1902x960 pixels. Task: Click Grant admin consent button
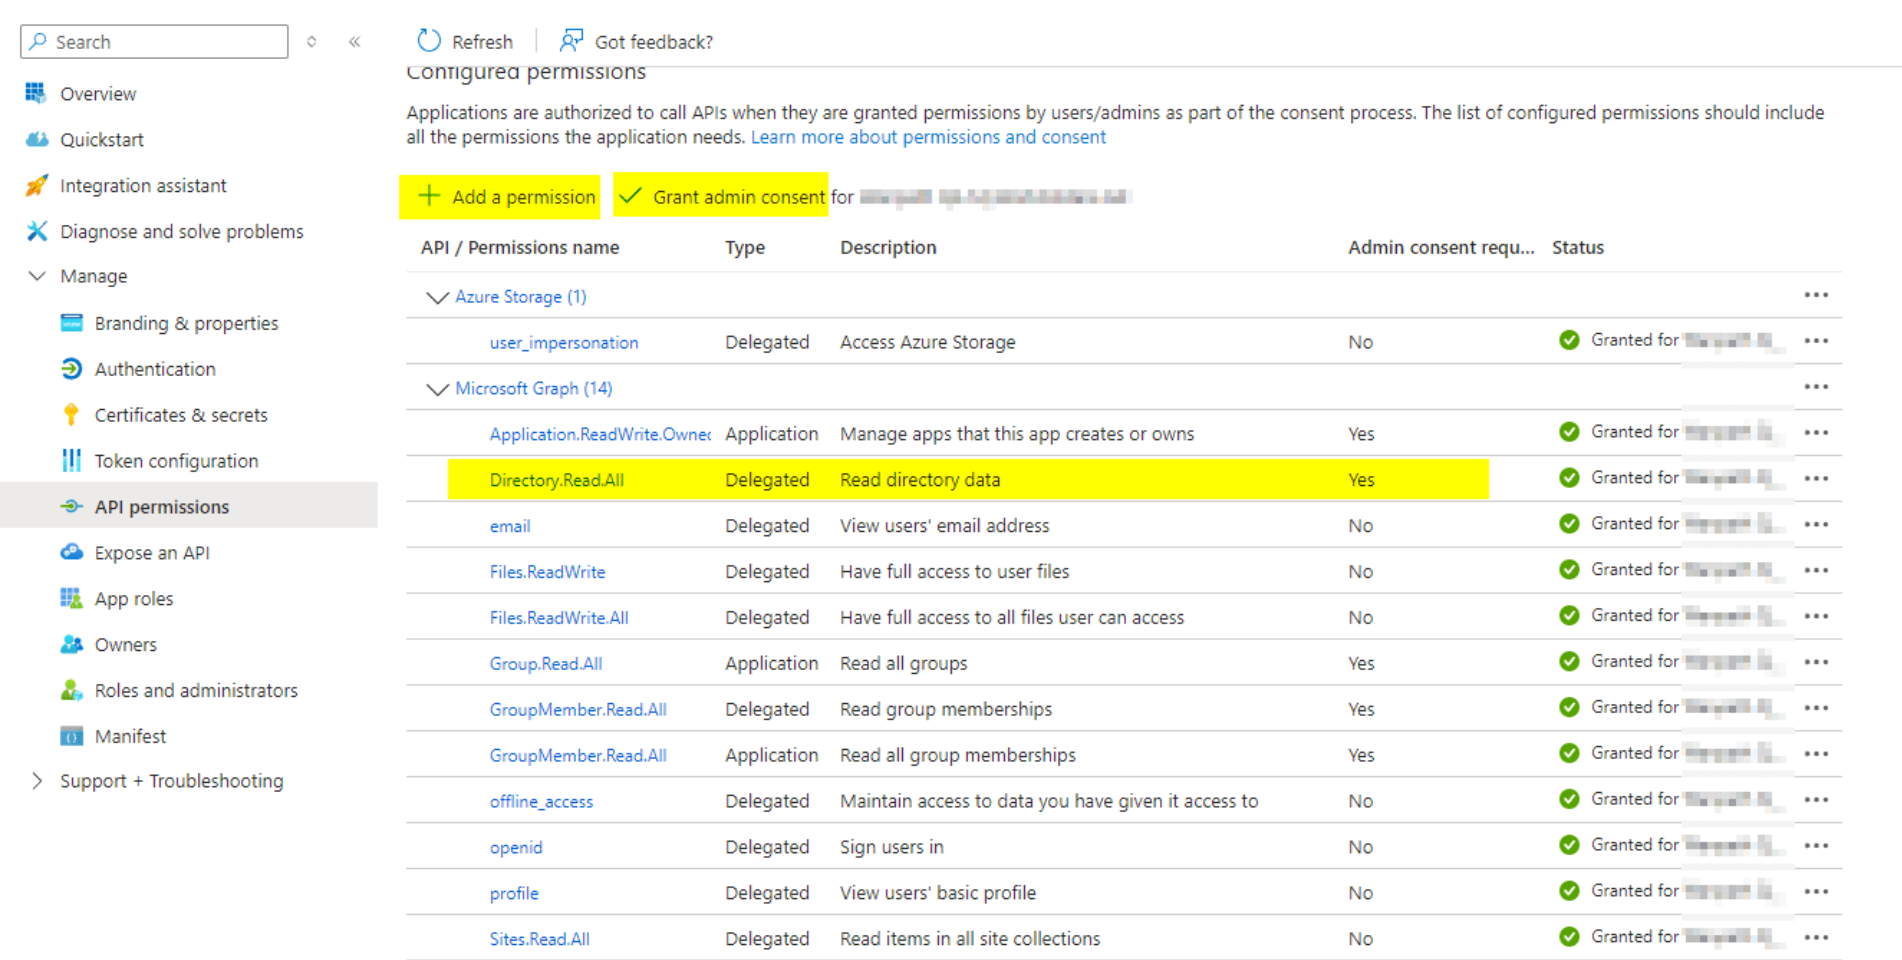724,197
